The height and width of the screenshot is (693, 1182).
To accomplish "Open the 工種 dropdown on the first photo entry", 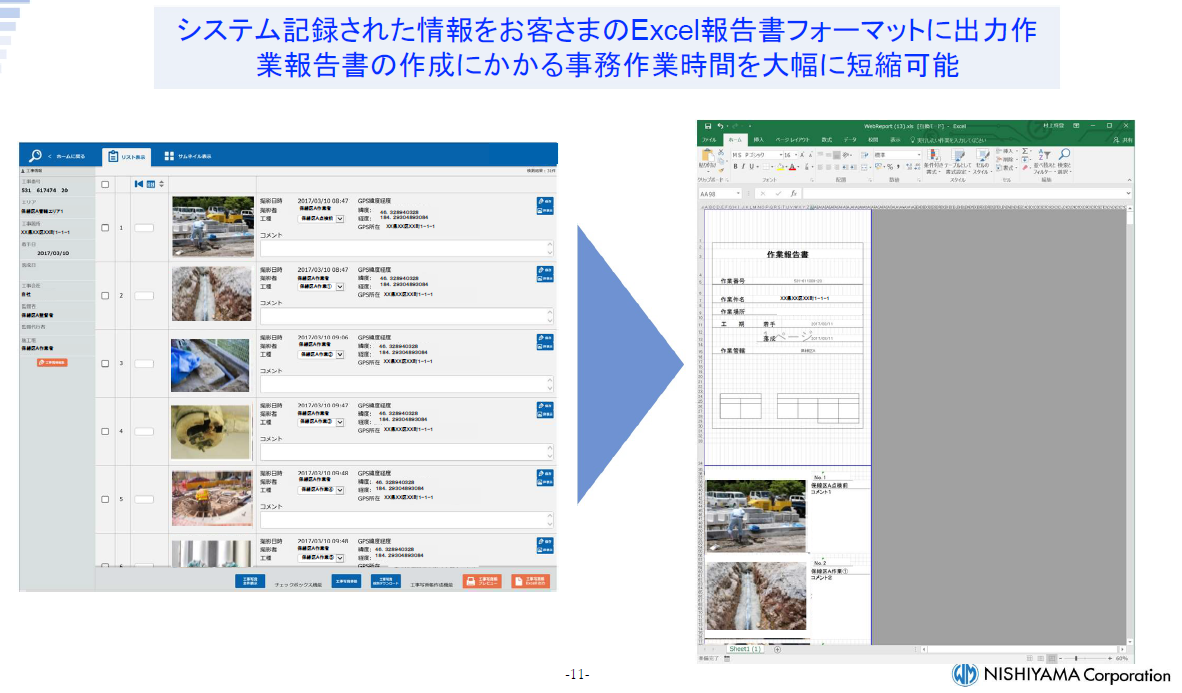I will 340,220.
